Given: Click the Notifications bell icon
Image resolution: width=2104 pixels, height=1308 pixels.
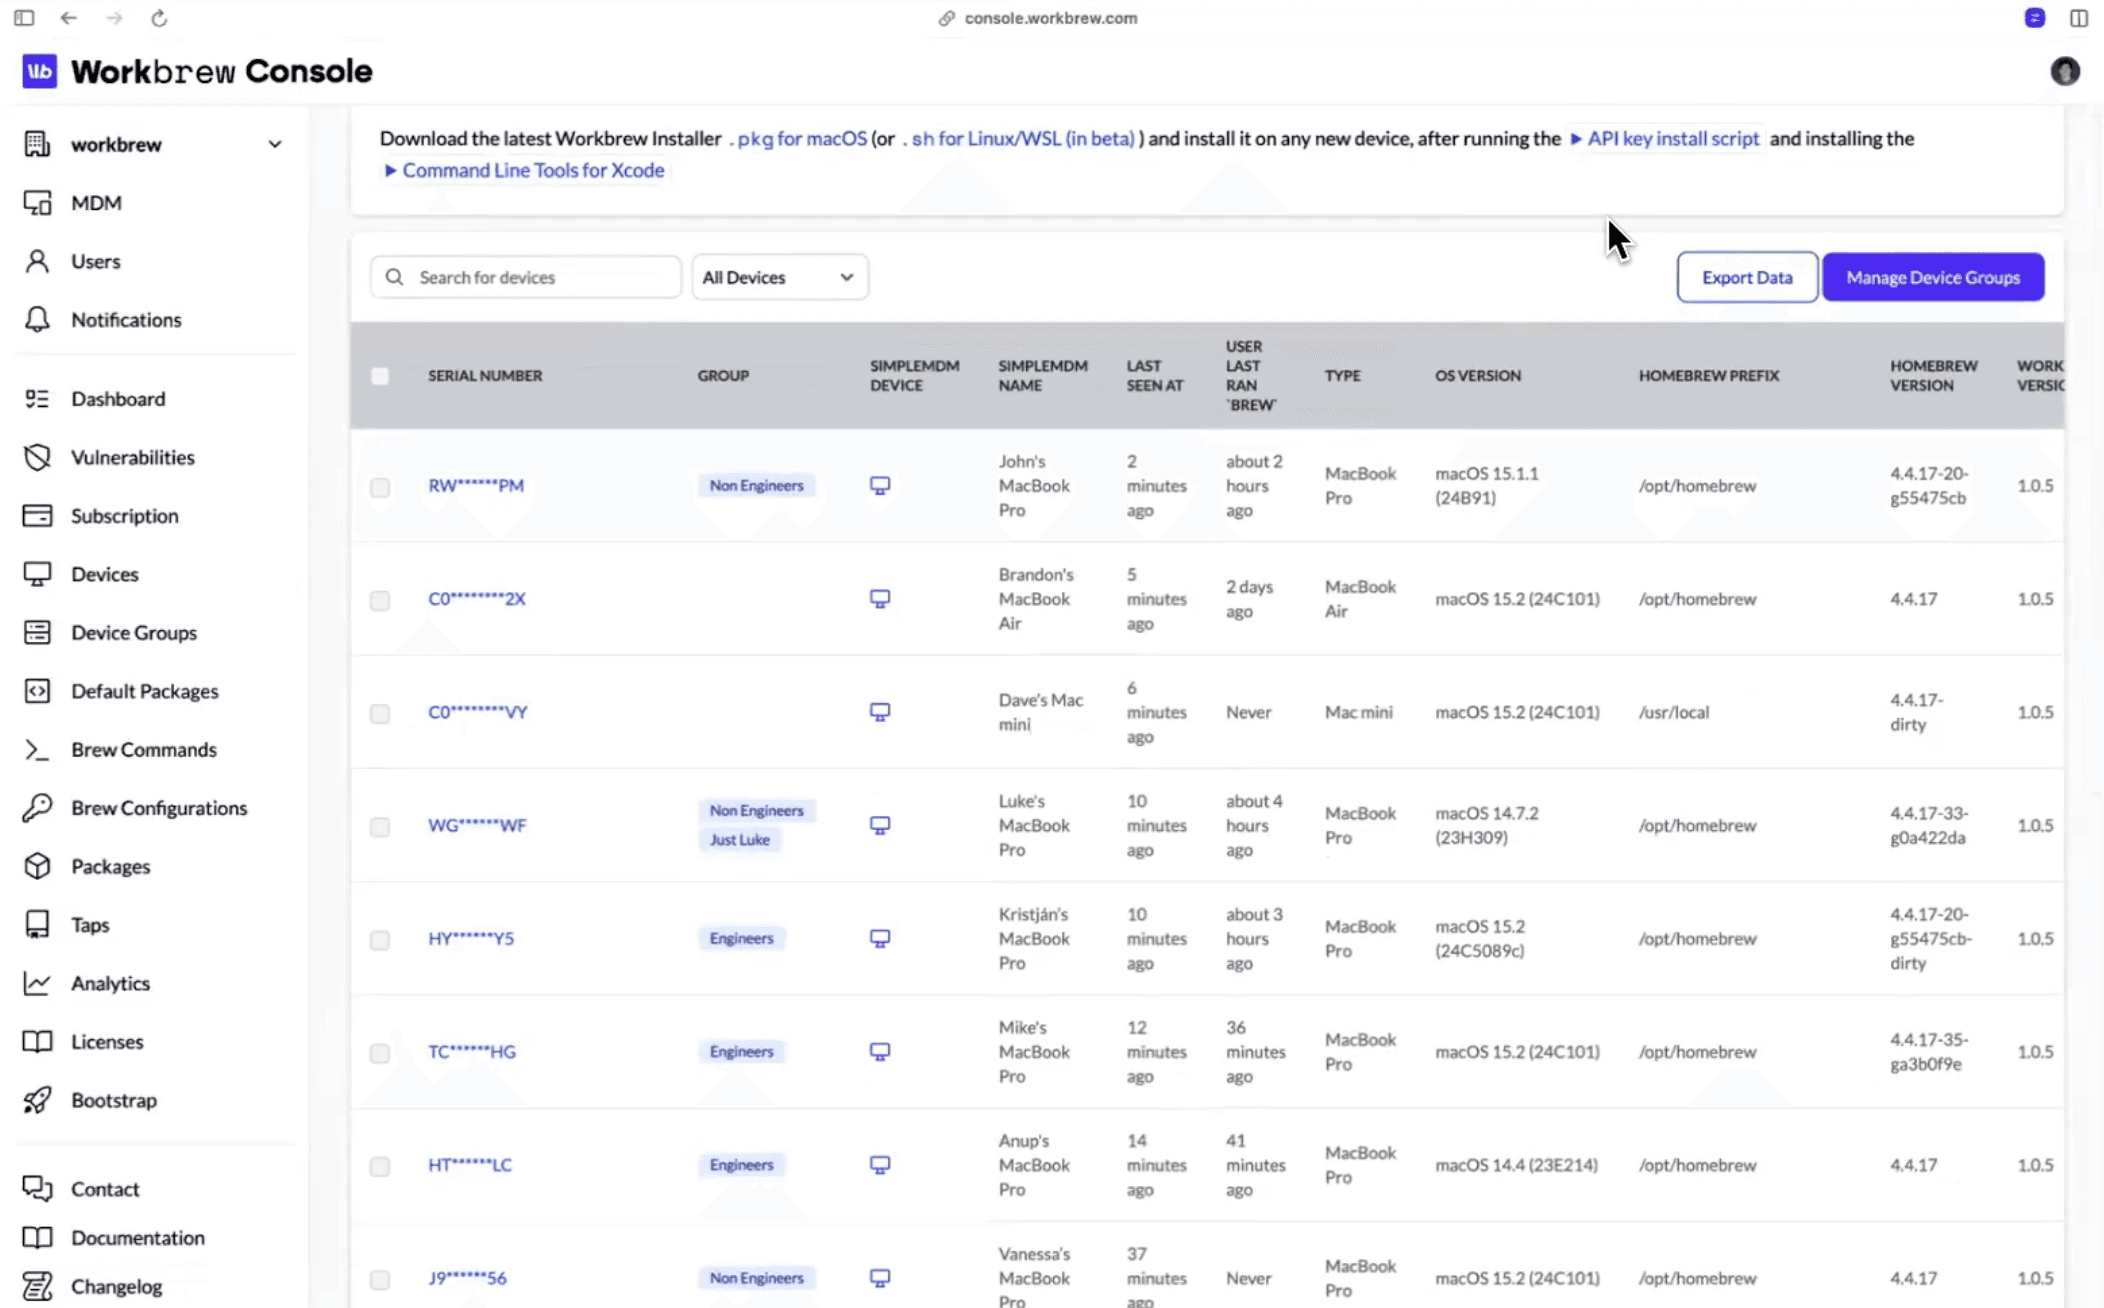Looking at the screenshot, I should [x=37, y=320].
